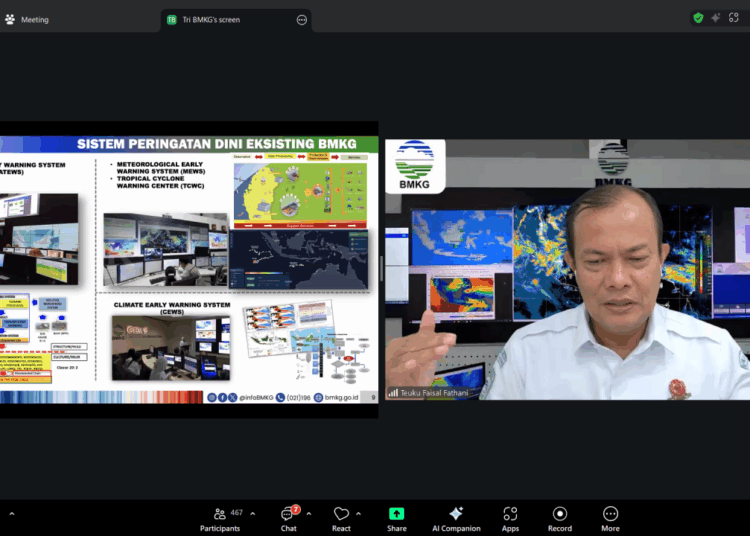Click the AI sparkle icon top-right
The height and width of the screenshot is (536, 750).
716,18
